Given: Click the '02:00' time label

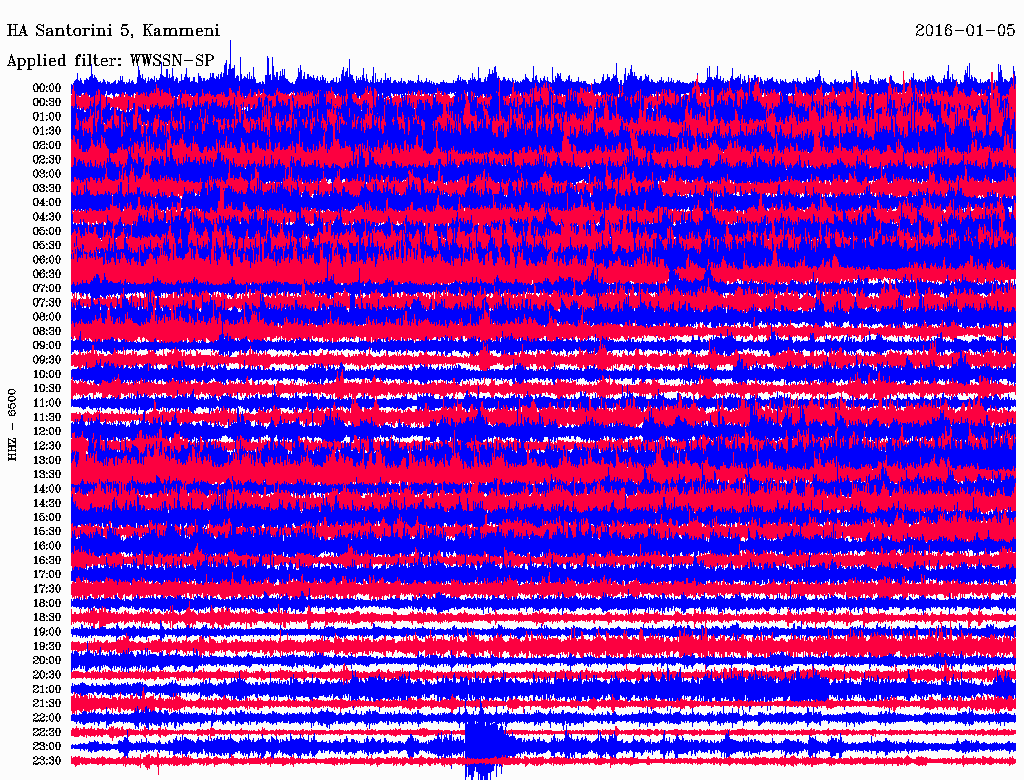Looking at the screenshot, I should point(47,146).
